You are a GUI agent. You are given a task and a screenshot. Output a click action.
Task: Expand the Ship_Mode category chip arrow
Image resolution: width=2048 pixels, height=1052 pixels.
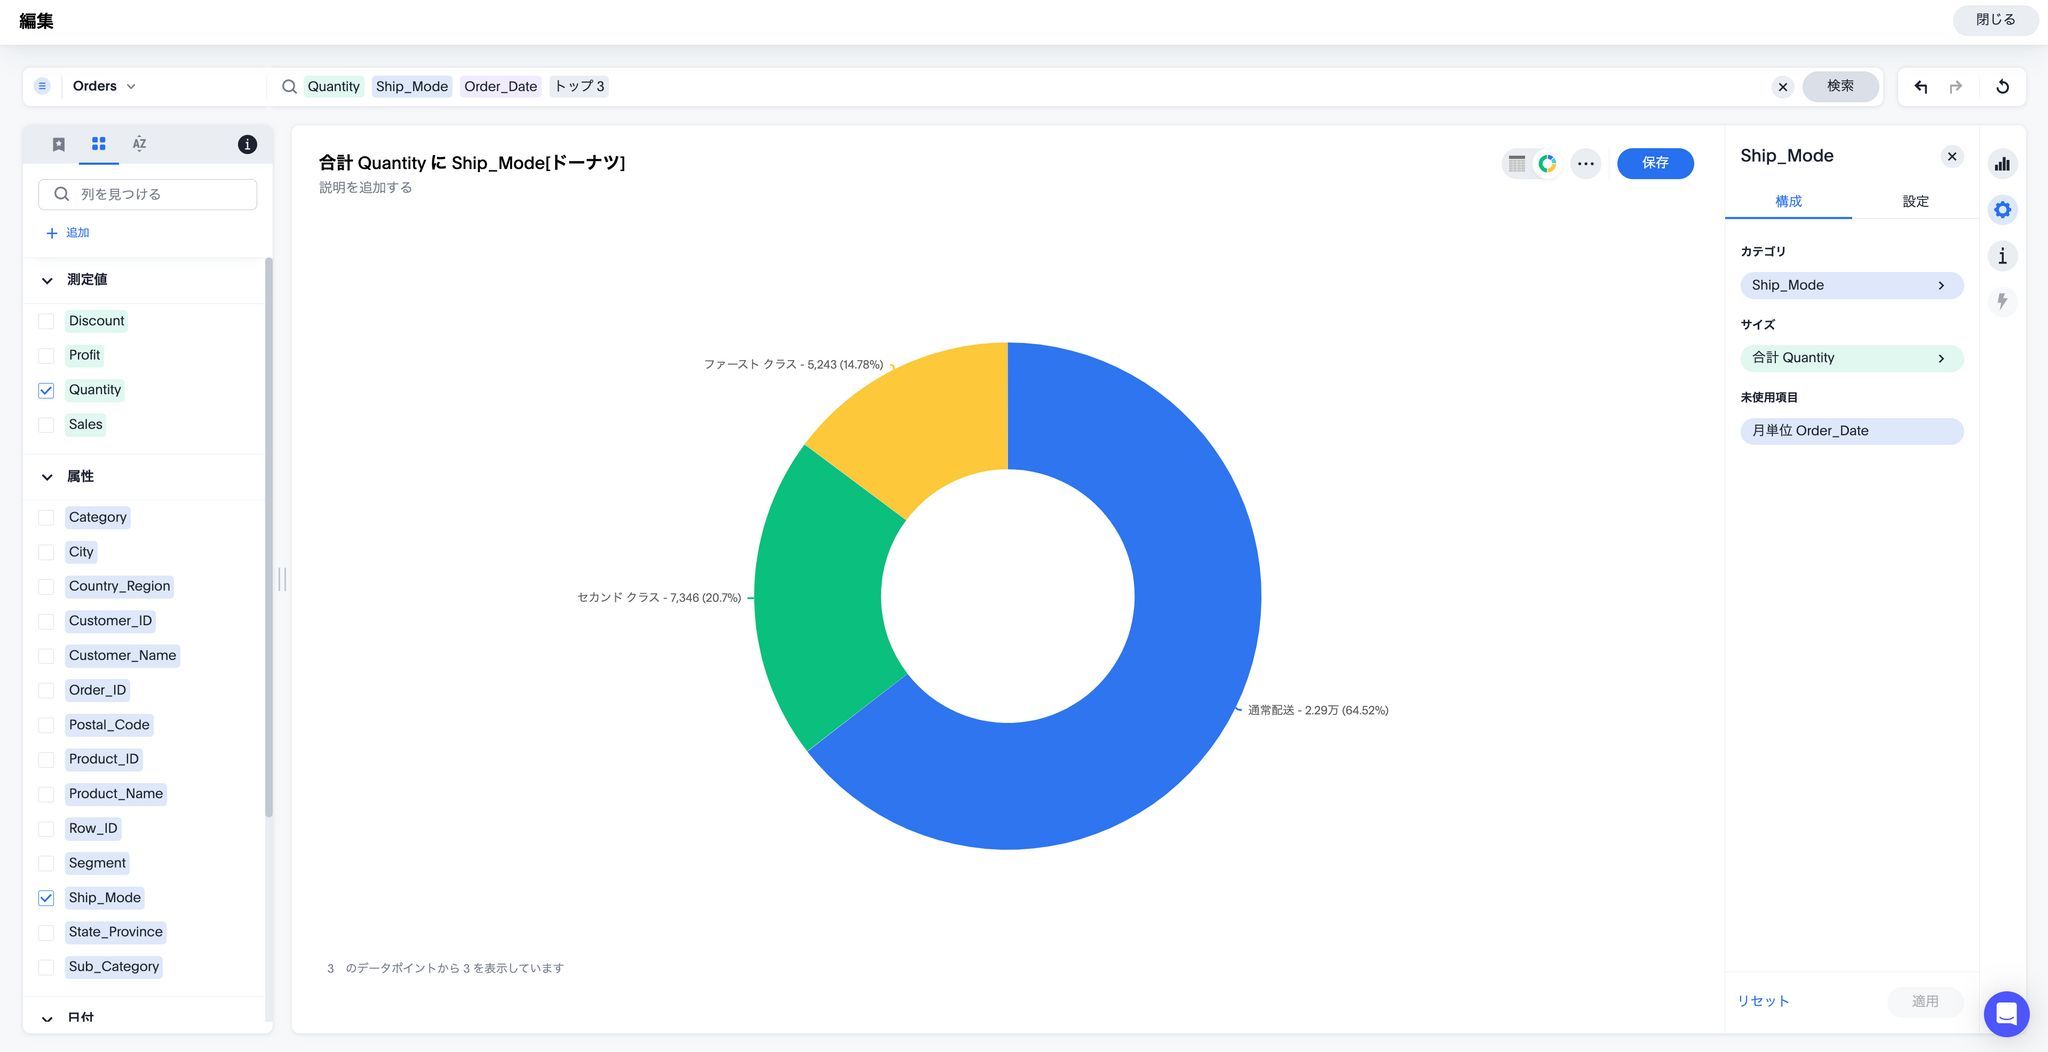(x=1941, y=286)
